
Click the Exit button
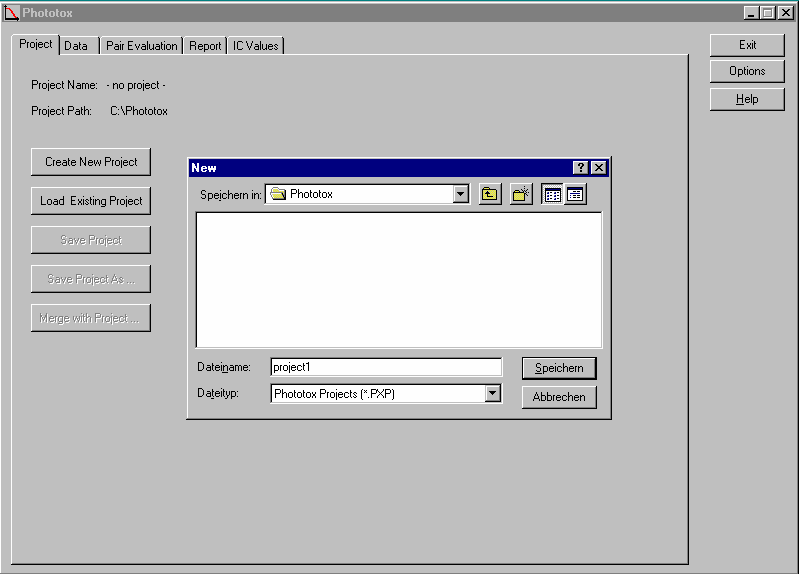tap(747, 45)
